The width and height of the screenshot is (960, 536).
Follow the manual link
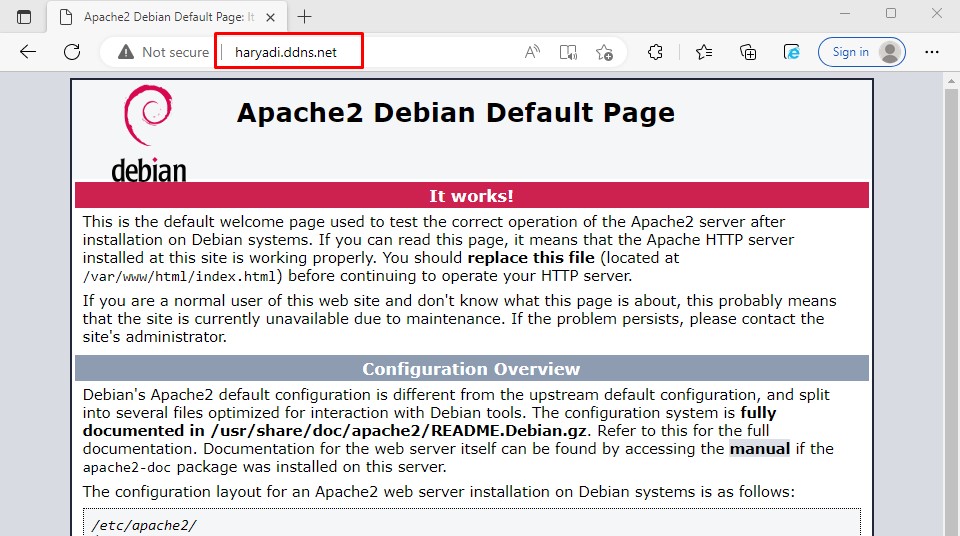point(759,449)
